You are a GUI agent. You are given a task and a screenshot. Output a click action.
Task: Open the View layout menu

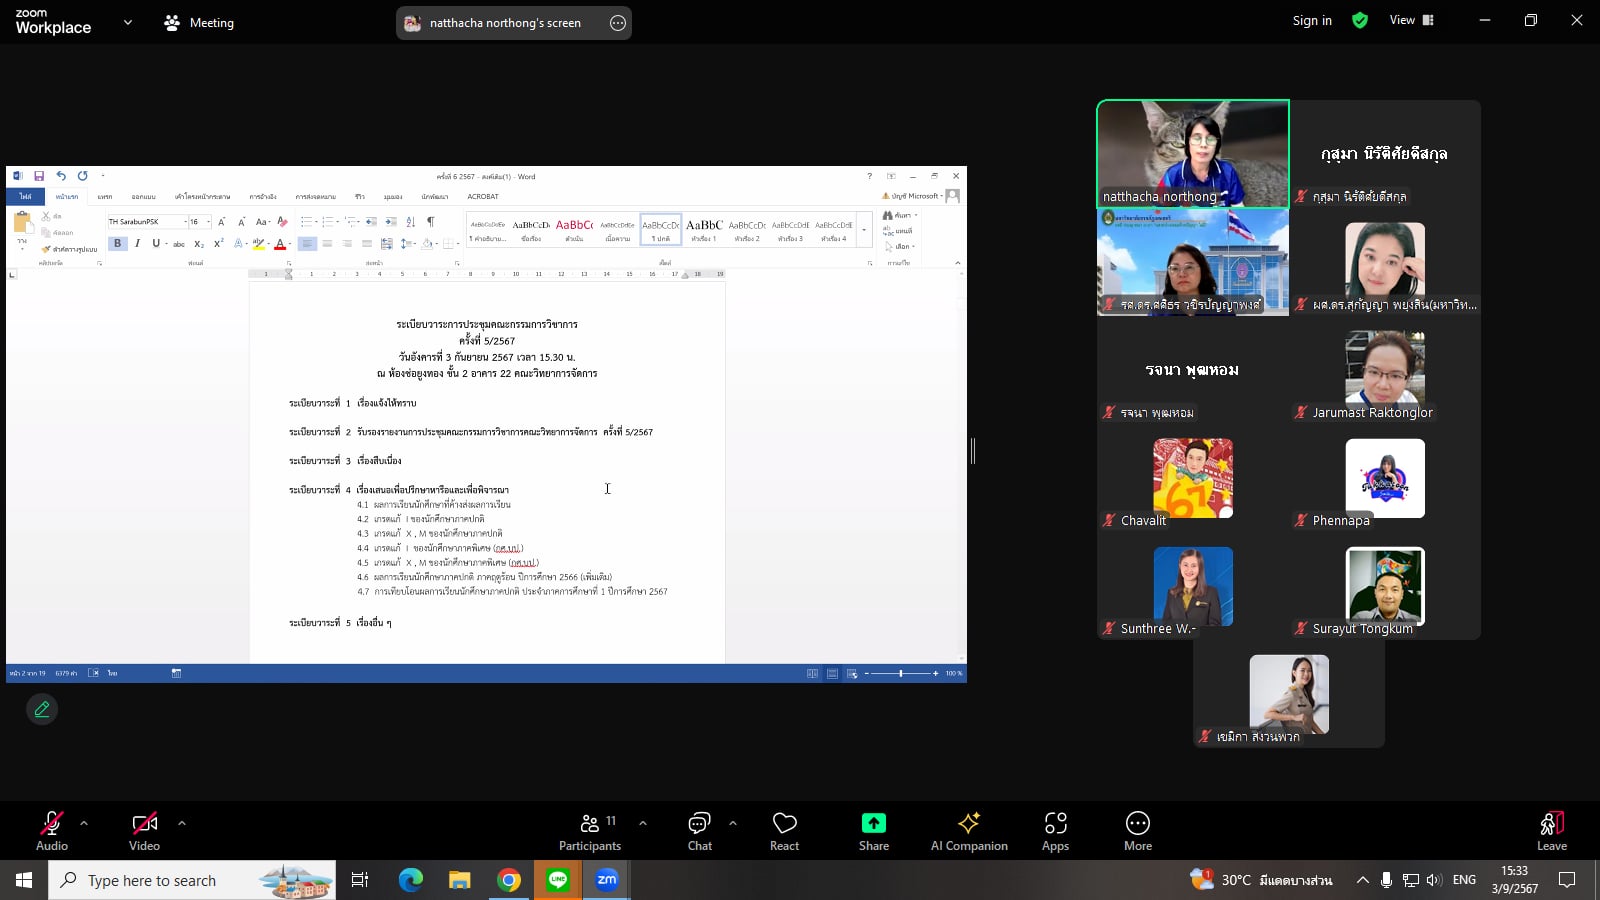pyautogui.click(x=1411, y=20)
